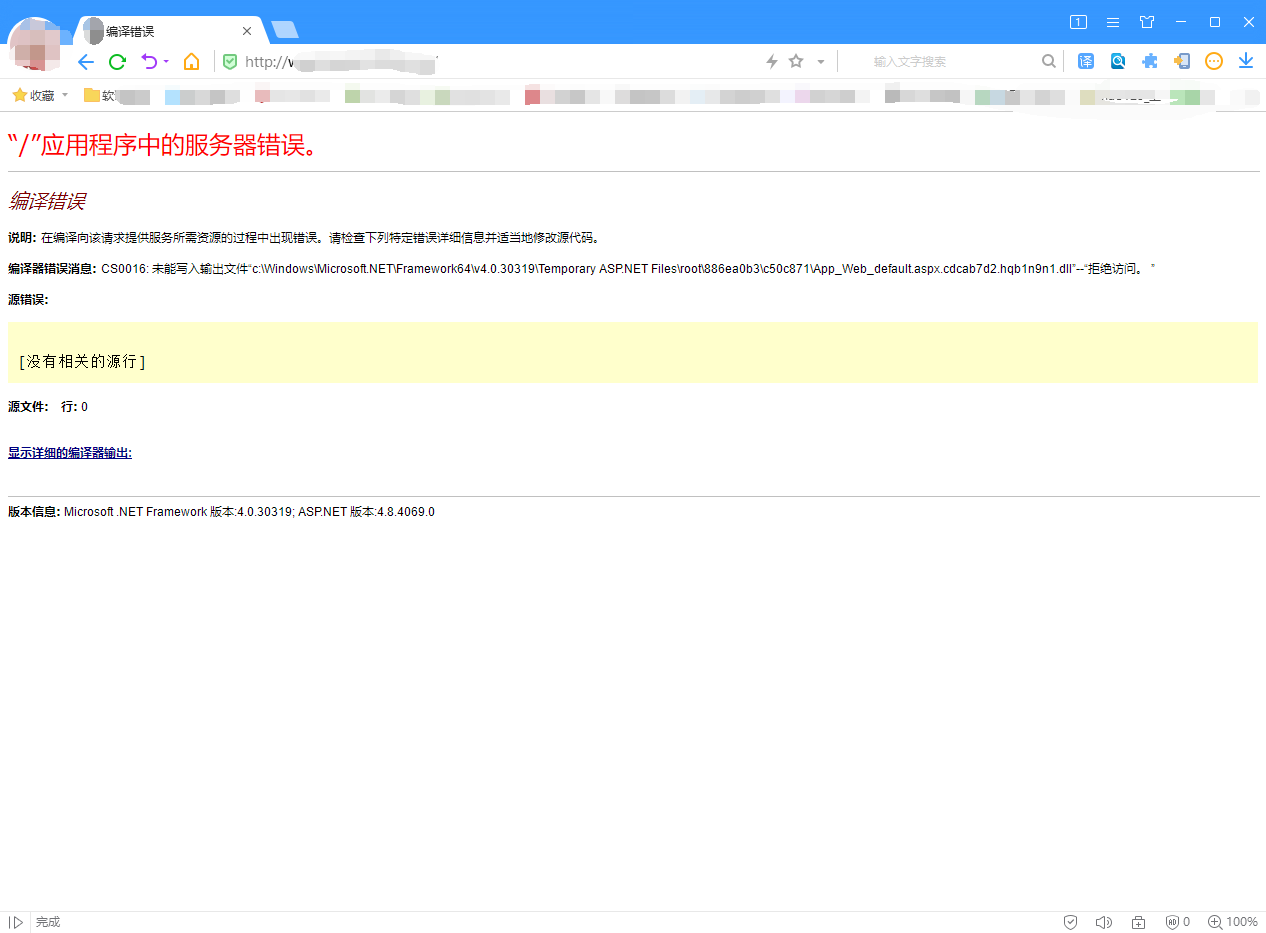This screenshot has width=1266, height=933.
Task: Click the status bar shield icon
Action: tap(1070, 922)
